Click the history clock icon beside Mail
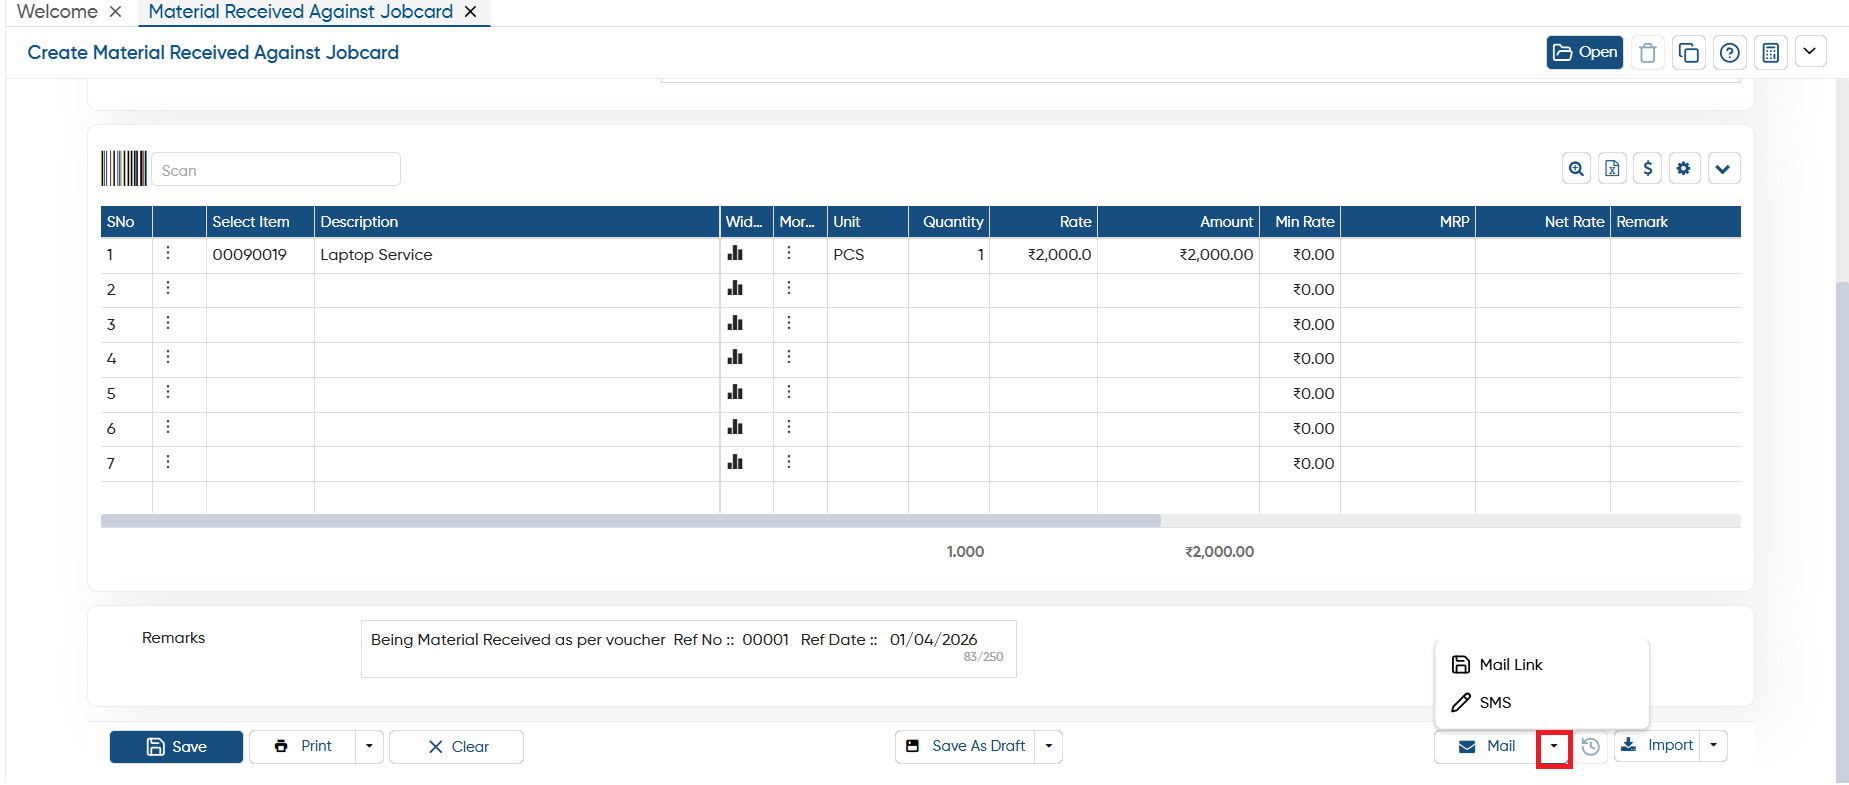The image size is (1849, 785). click(1590, 747)
